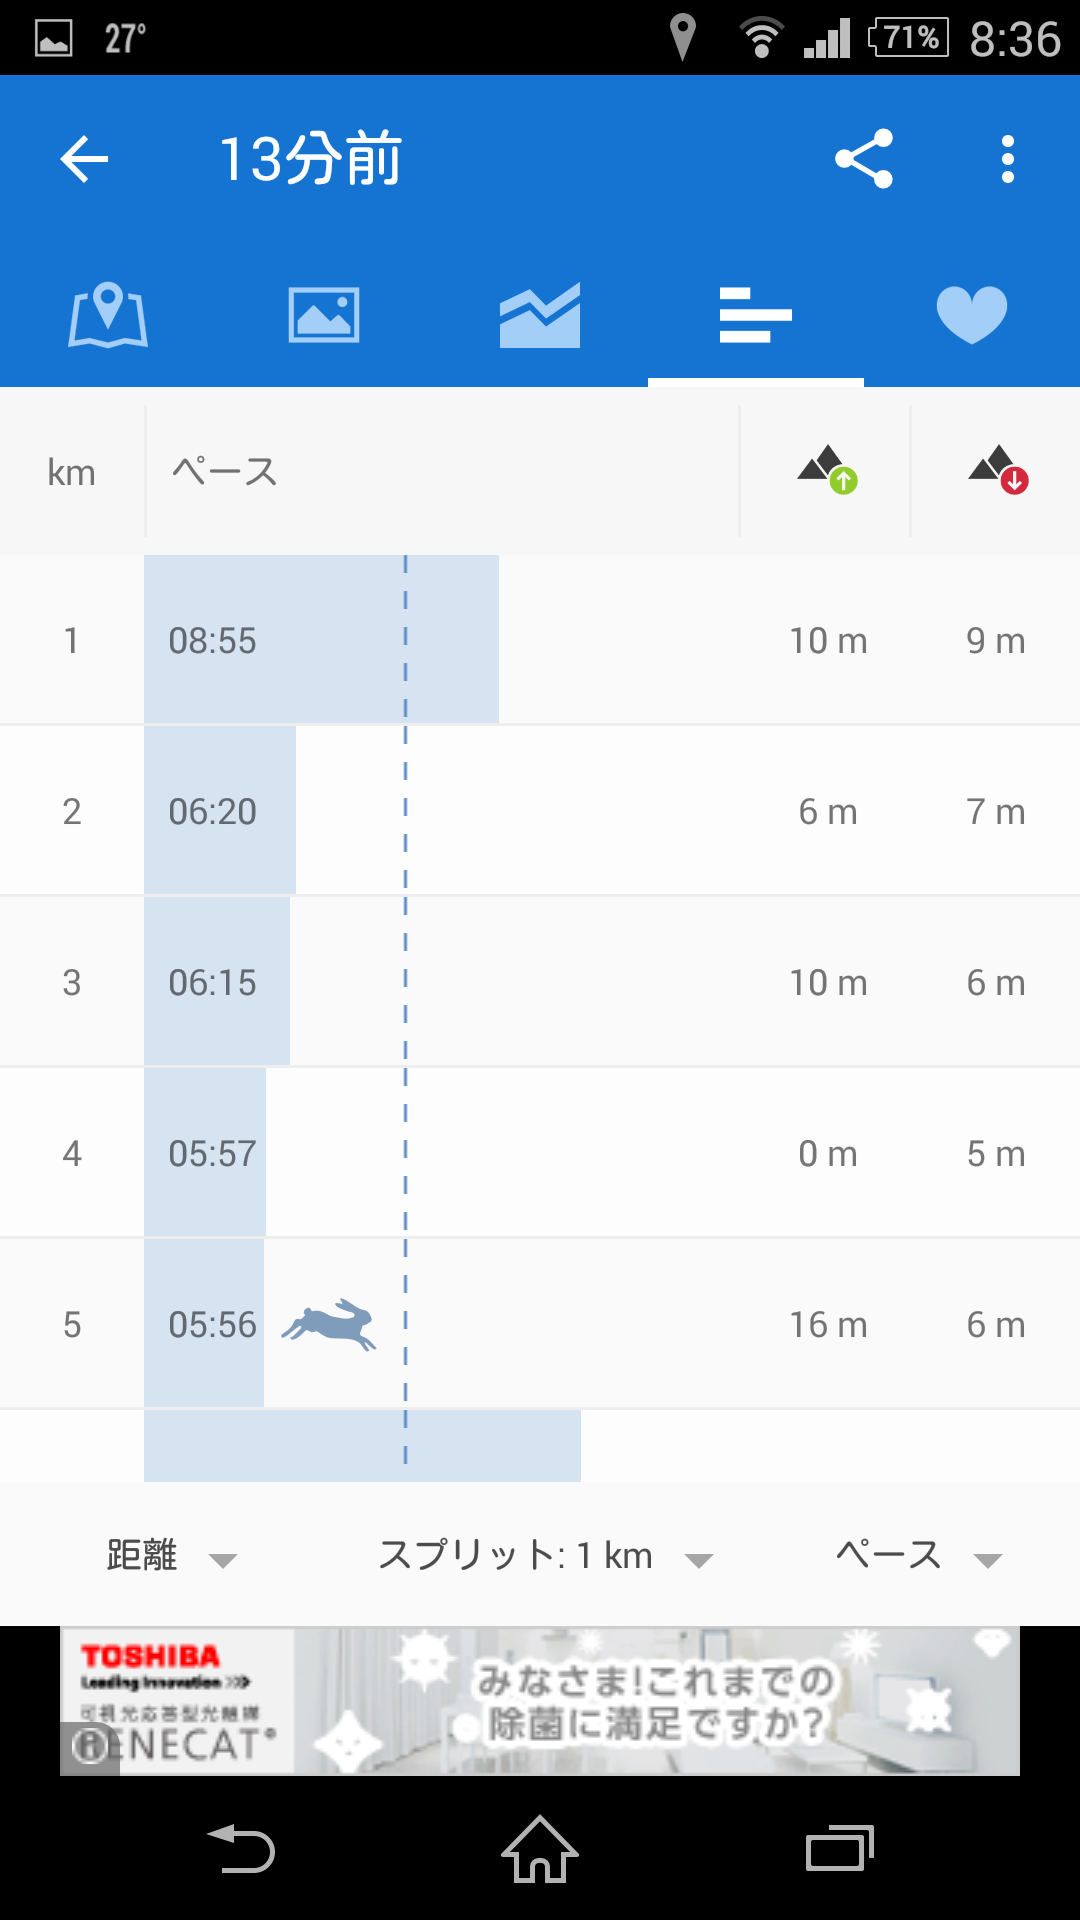
Task: Open the graph chart tab
Action: coord(540,315)
